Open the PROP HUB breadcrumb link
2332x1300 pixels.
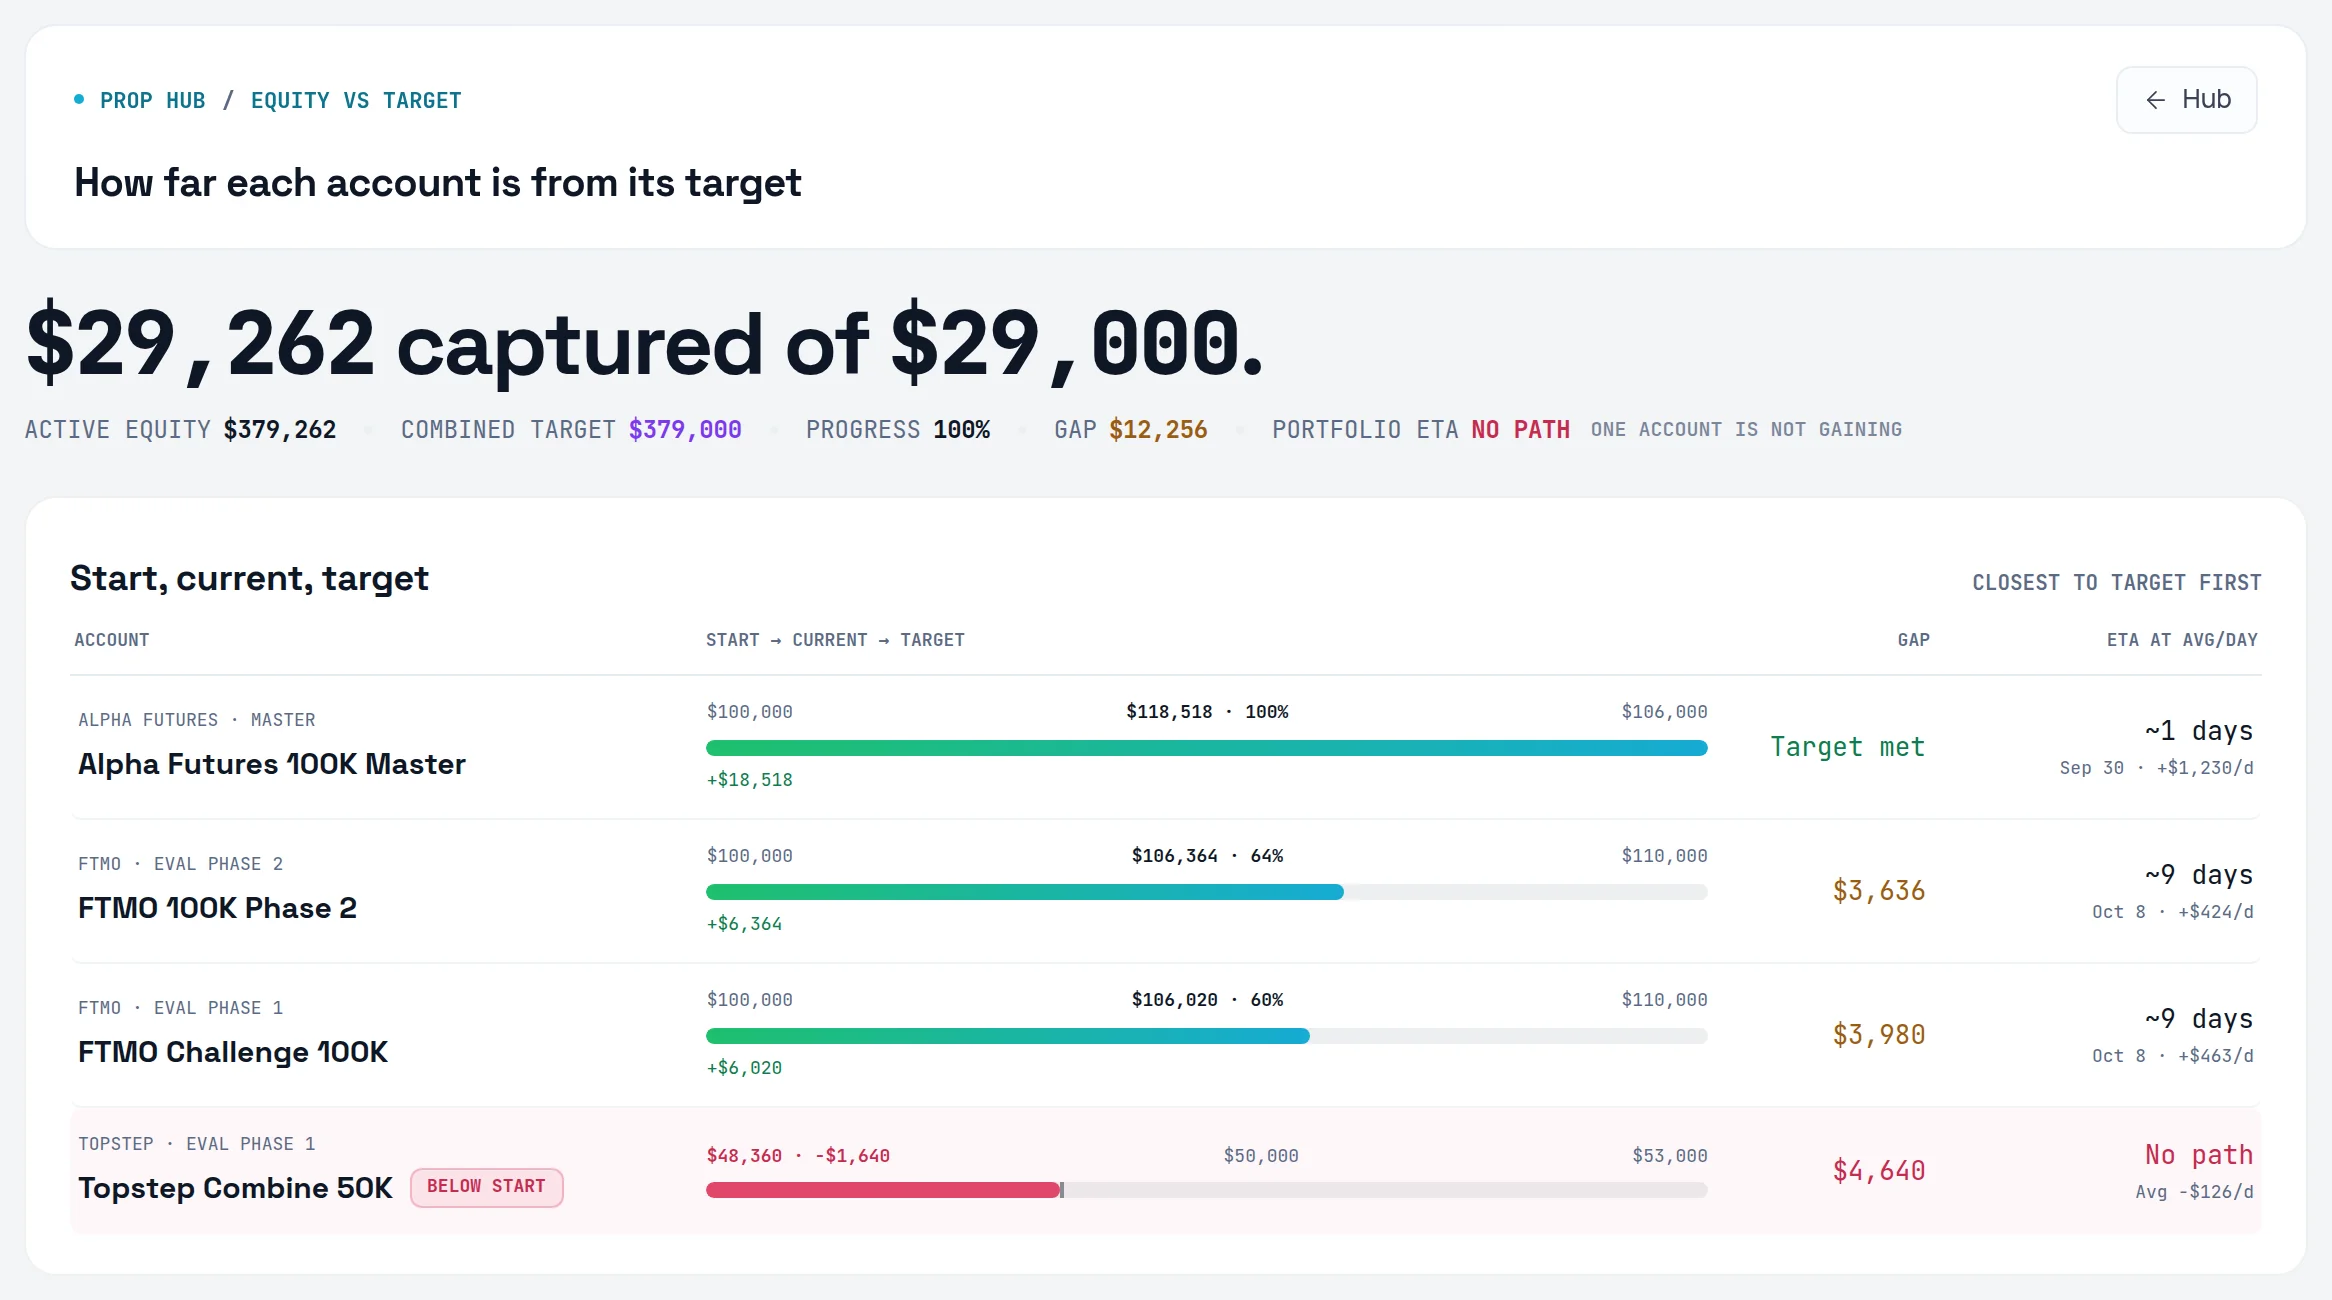152,101
